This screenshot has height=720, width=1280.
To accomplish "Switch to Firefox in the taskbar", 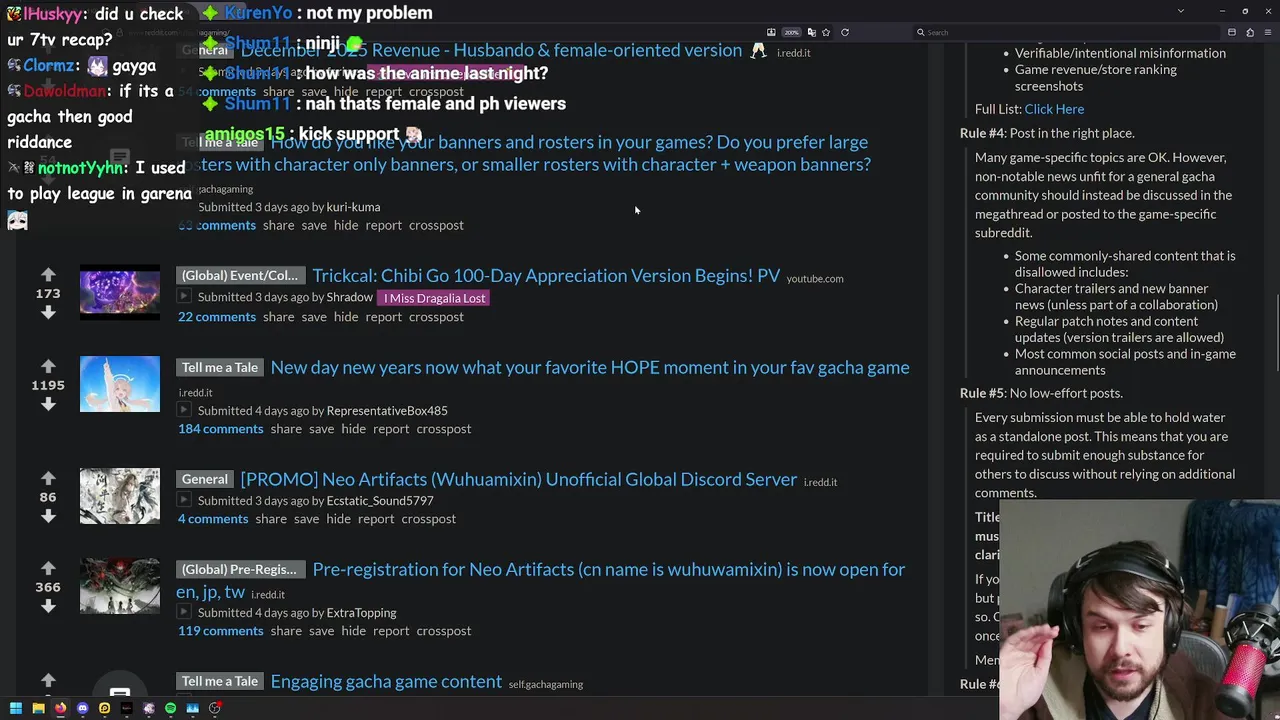I will tap(60, 708).
